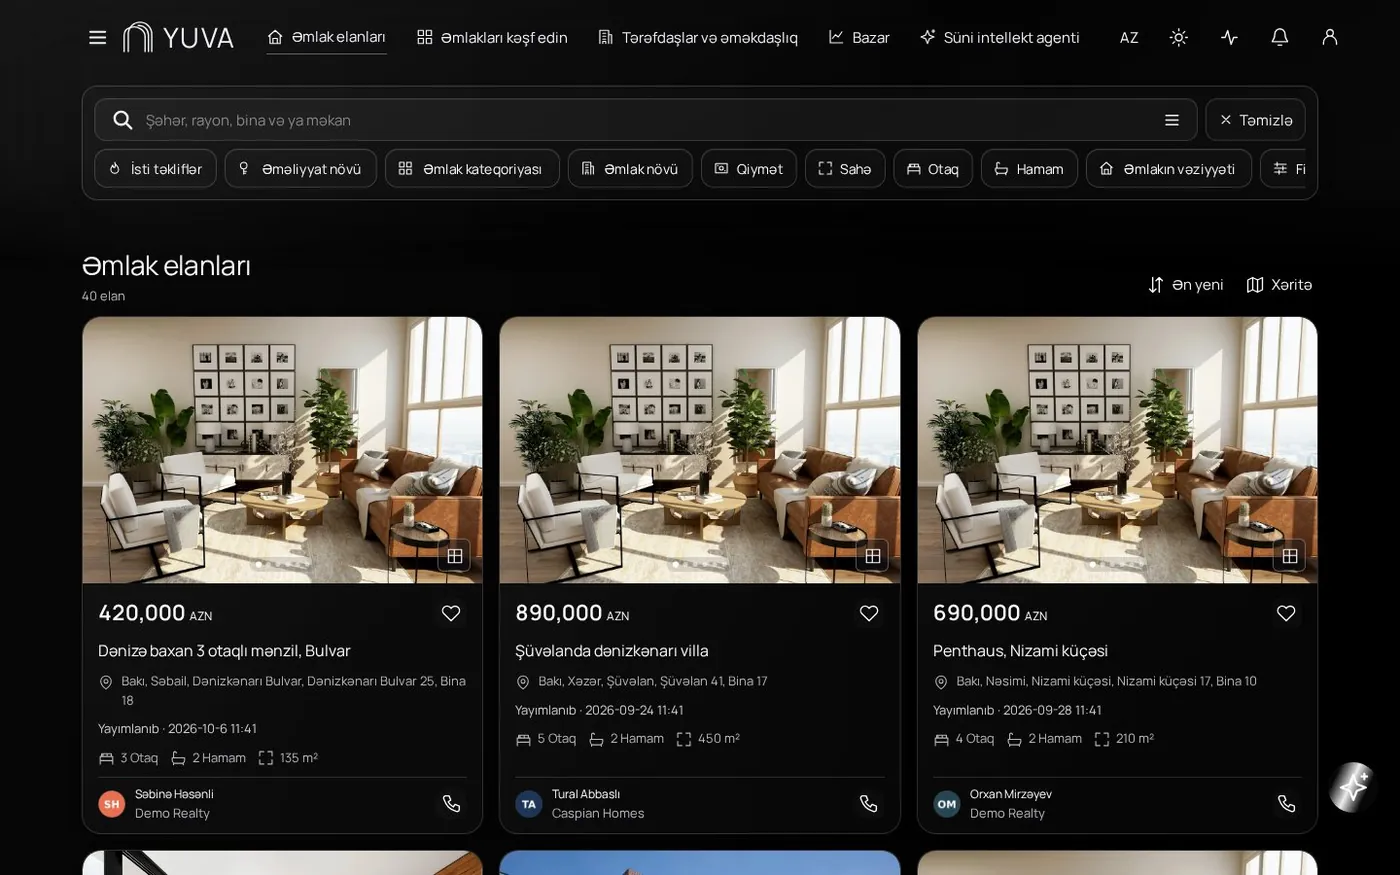Open photo of Dənizə baxan 3 otaqlı mənzil
Viewport: 1400px width, 875px height.
tap(282, 450)
